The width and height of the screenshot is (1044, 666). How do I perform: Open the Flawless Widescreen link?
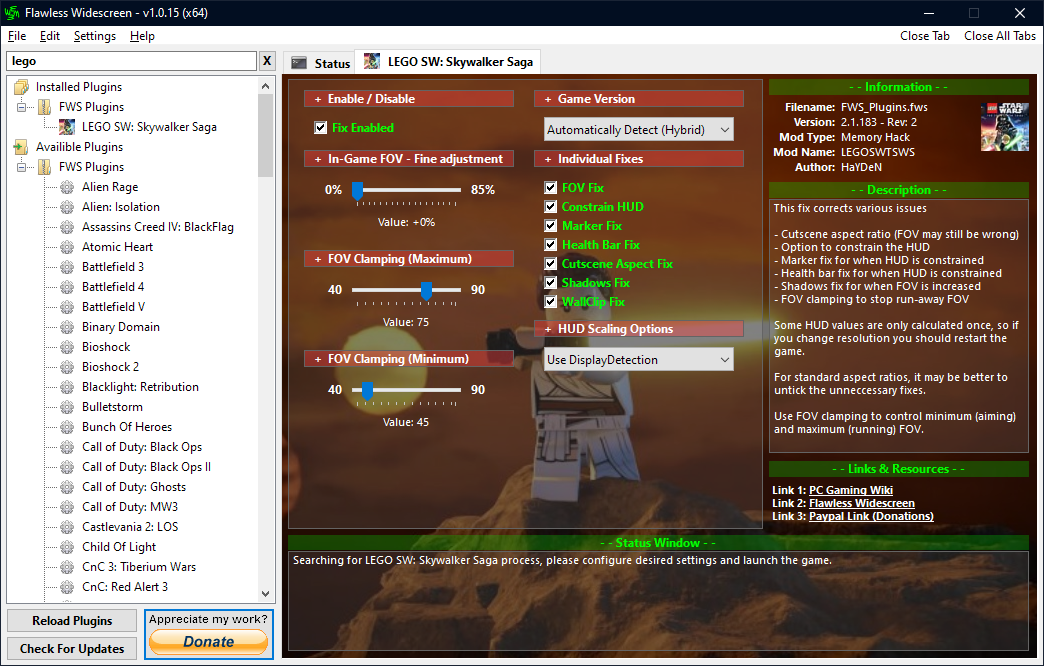point(862,503)
